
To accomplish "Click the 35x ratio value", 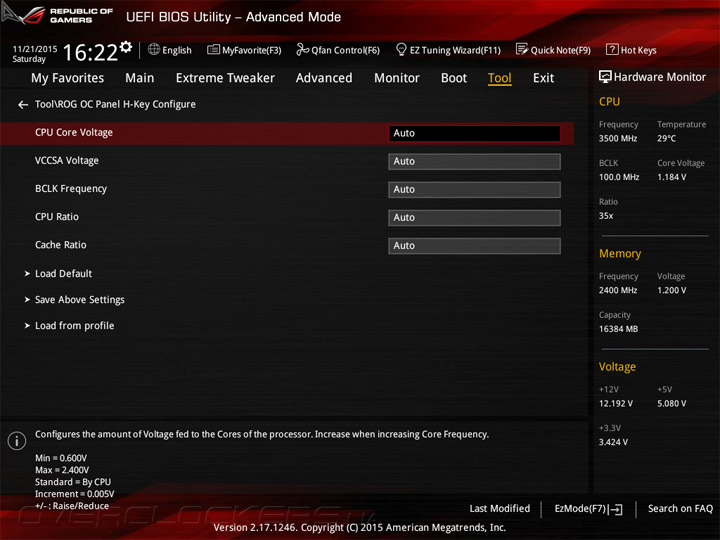I will pyautogui.click(x=606, y=216).
